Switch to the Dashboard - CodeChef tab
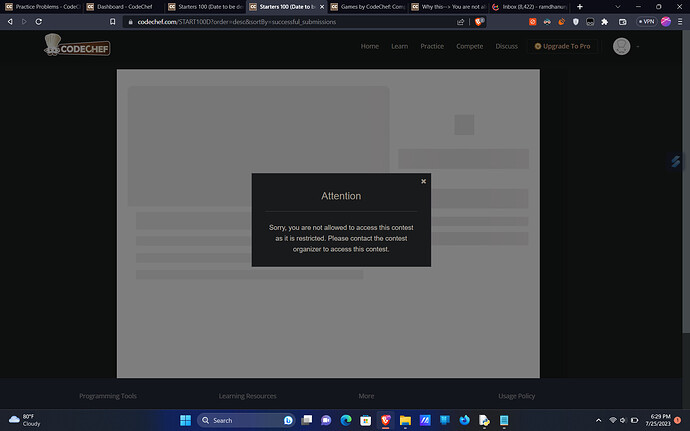Image resolution: width=690 pixels, height=431 pixels. 123,7
